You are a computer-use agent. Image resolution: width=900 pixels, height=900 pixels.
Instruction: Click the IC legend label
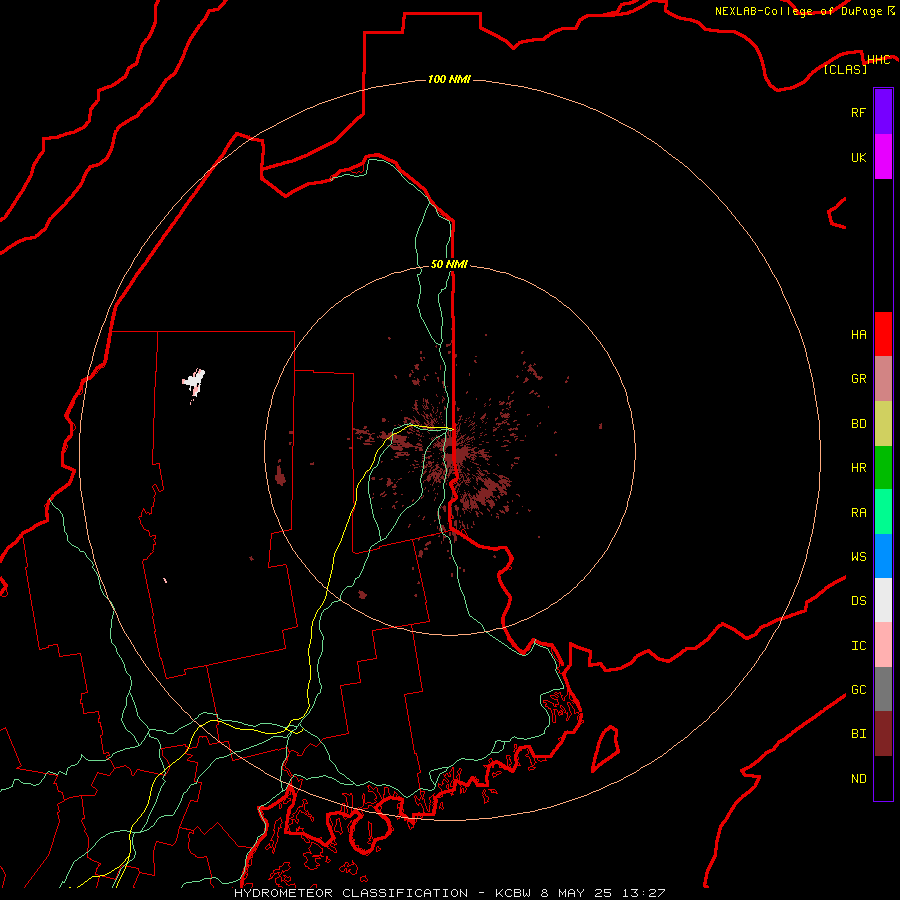click(x=858, y=646)
